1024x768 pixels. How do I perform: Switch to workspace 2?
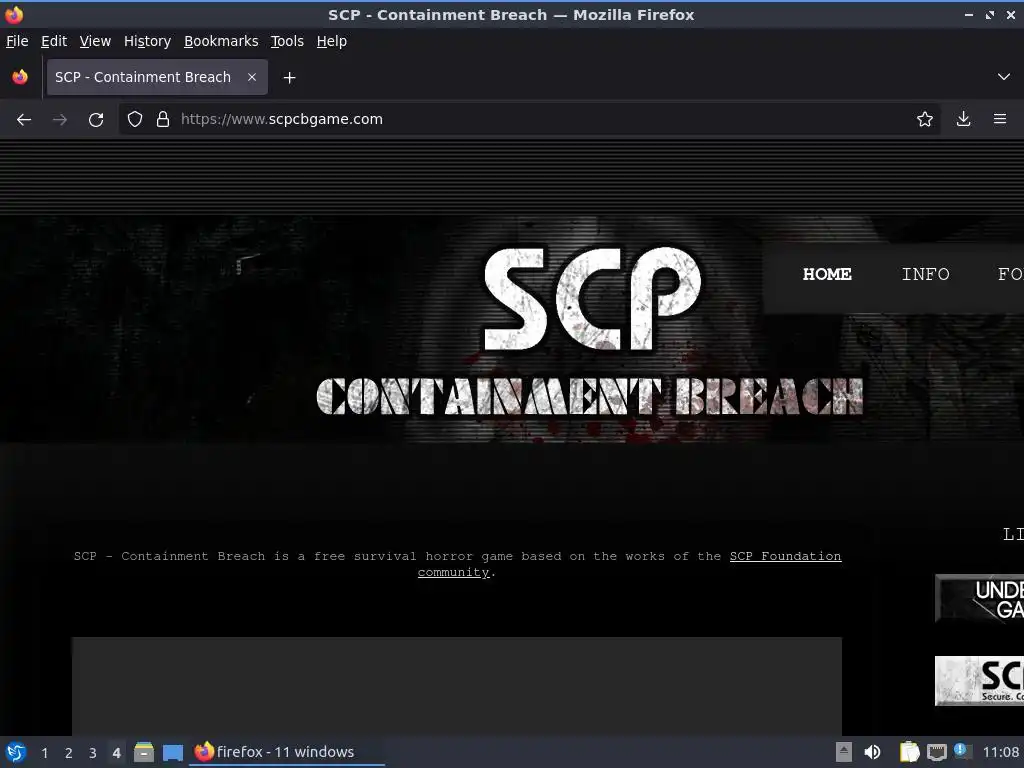(x=69, y=753)
